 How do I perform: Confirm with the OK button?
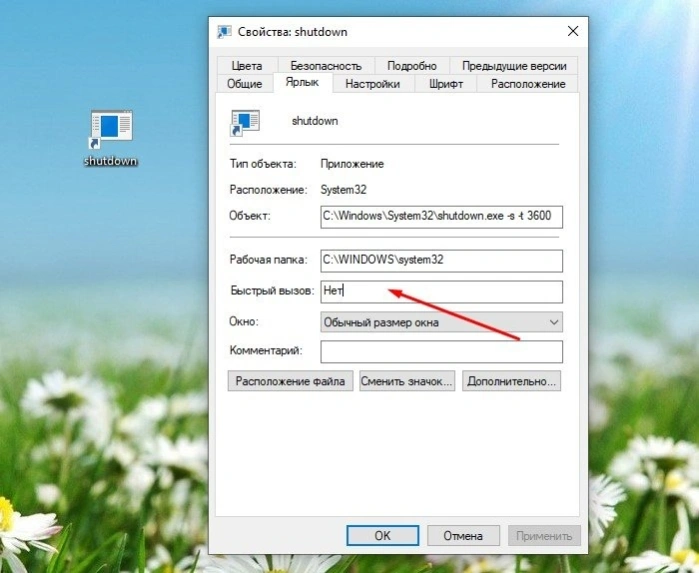(x=382, y=535)
